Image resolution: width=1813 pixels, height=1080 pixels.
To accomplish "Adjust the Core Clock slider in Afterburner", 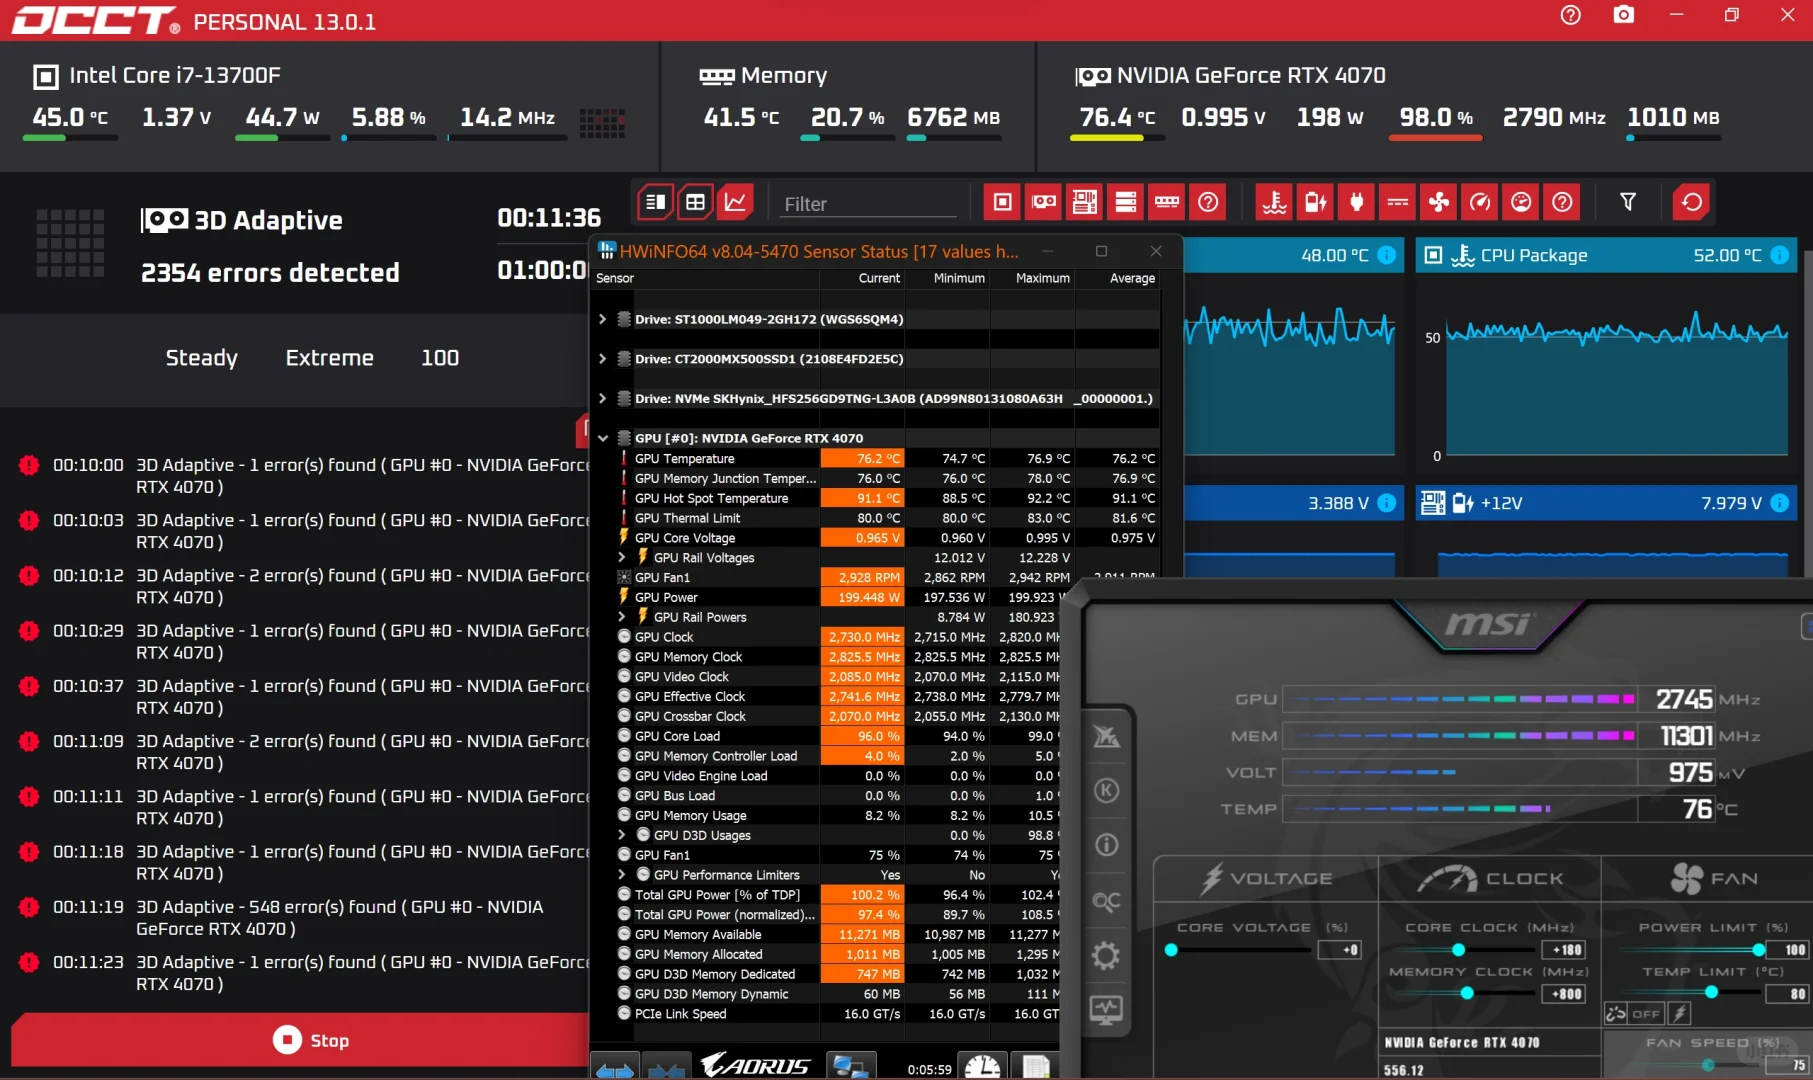I will [1458, 949].
